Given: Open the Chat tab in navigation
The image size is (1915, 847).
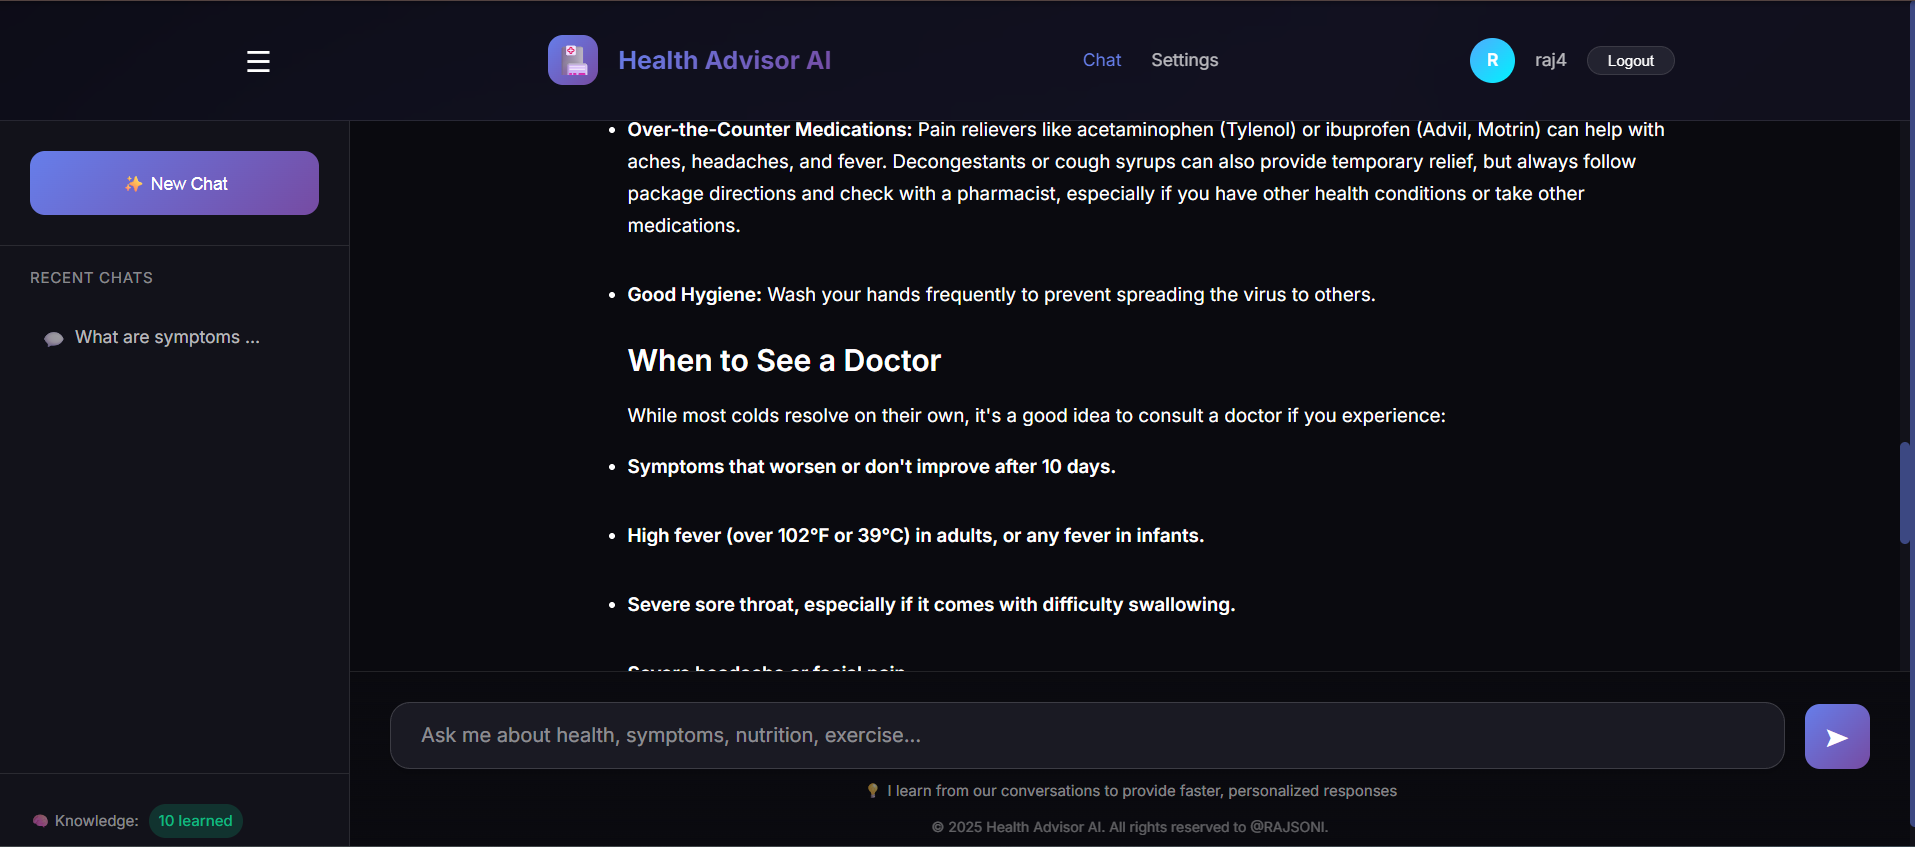Looking at the screenshot, I should coord(1101,60).
